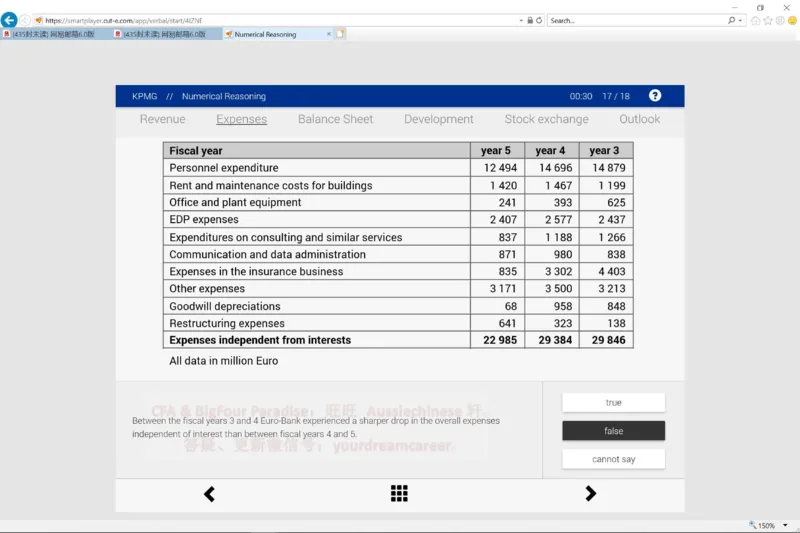
Task: Click the zoom level magnifier icon
Action: [752, 525]
